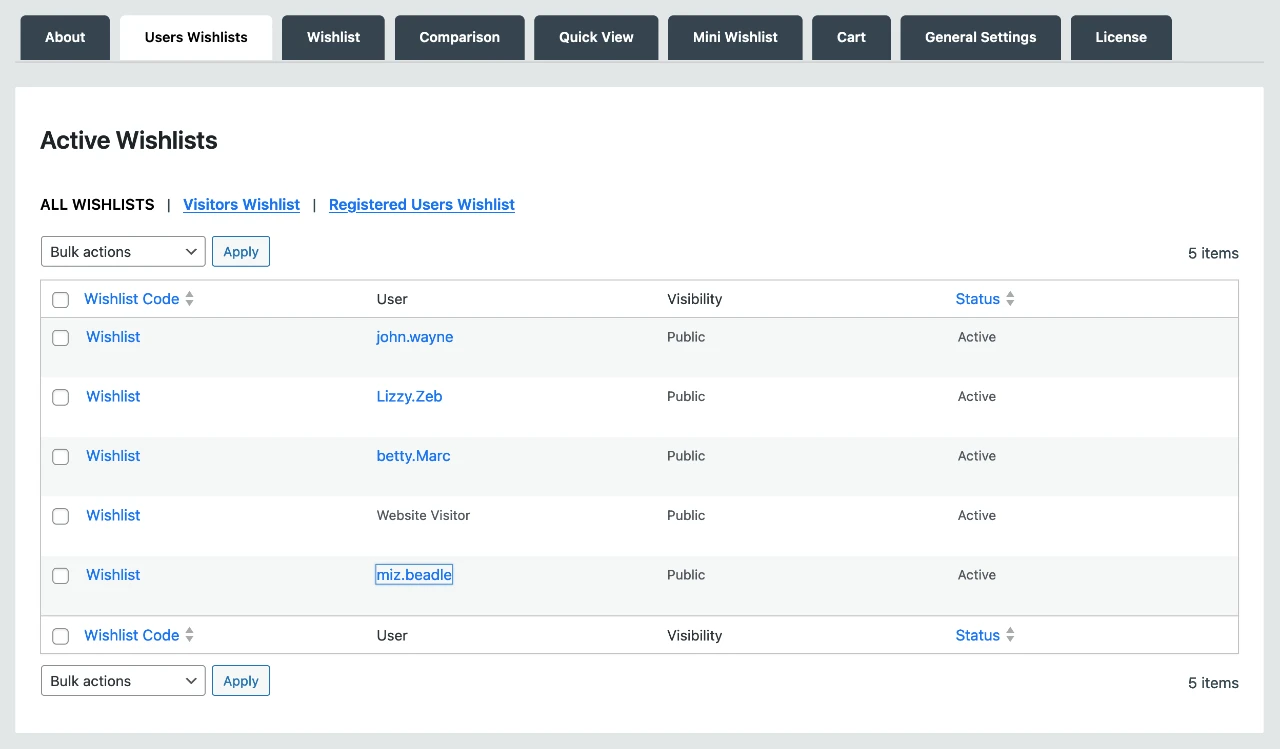Select the Users Wishlists tab

pyautogui.click(x=196, y=37)
